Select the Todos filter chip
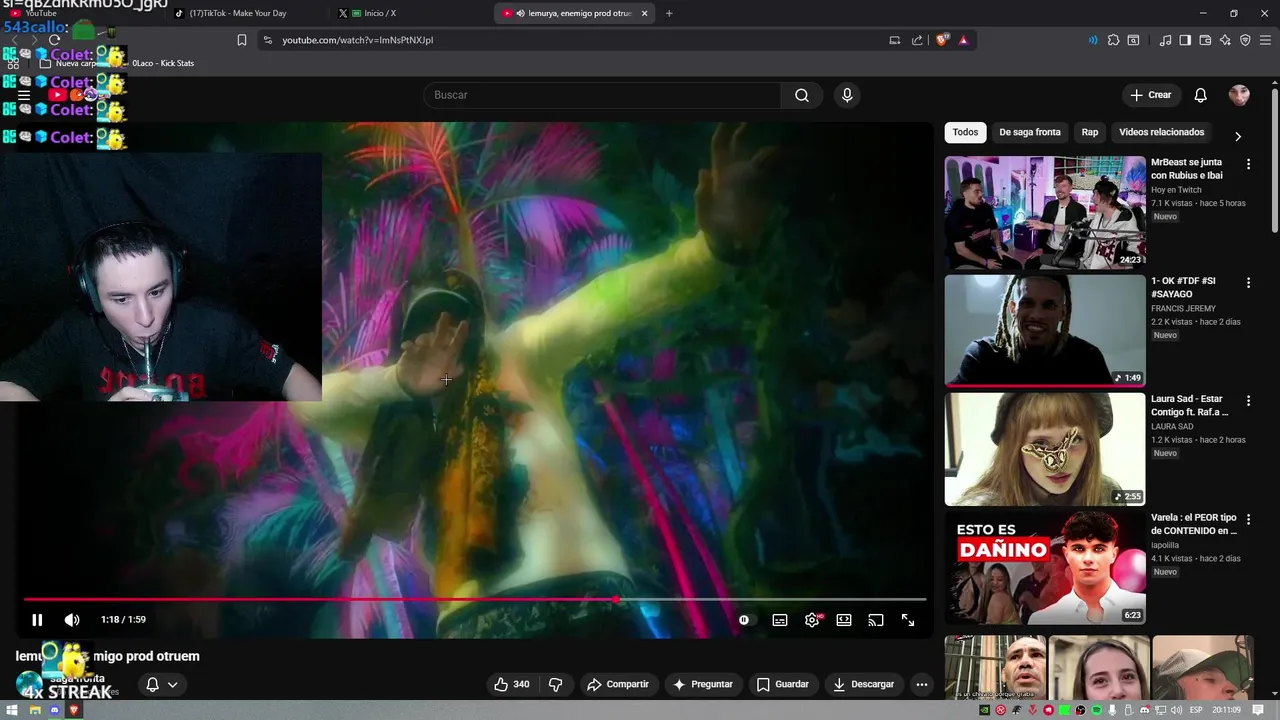Screen dimensions: 1280x720 tap(965, 132)
